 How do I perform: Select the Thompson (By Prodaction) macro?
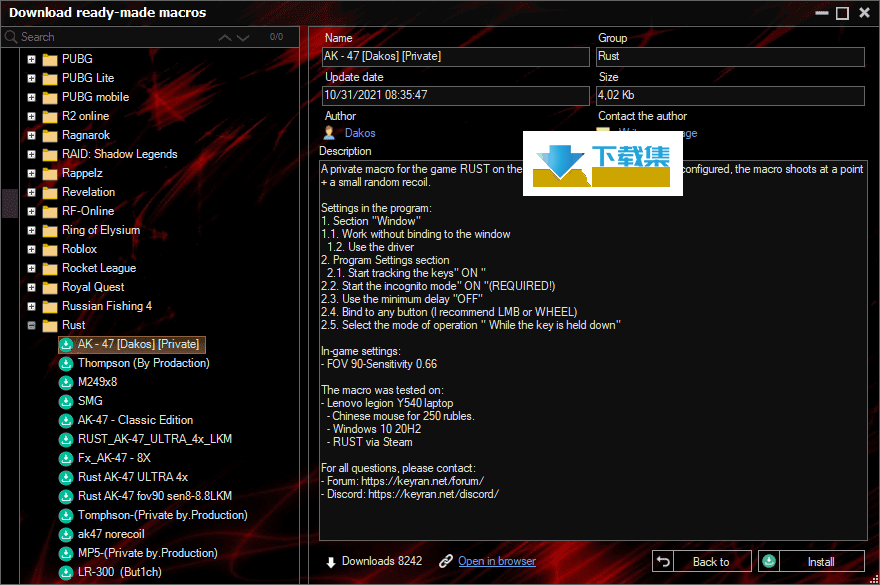(144, 363)
